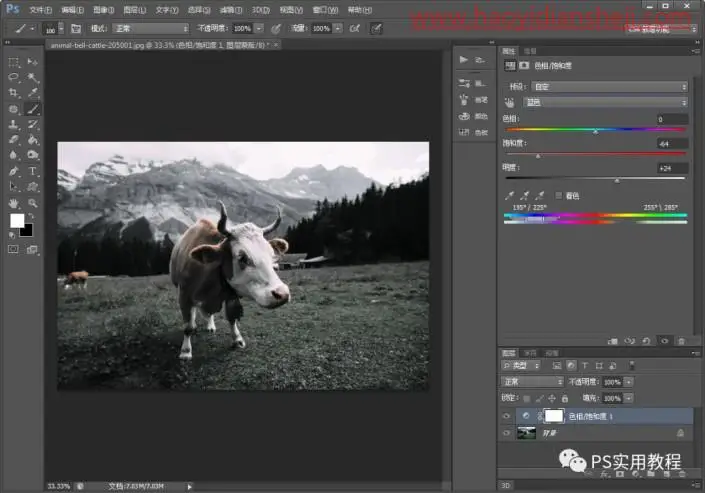Select the Move tool

coord(32,61)
